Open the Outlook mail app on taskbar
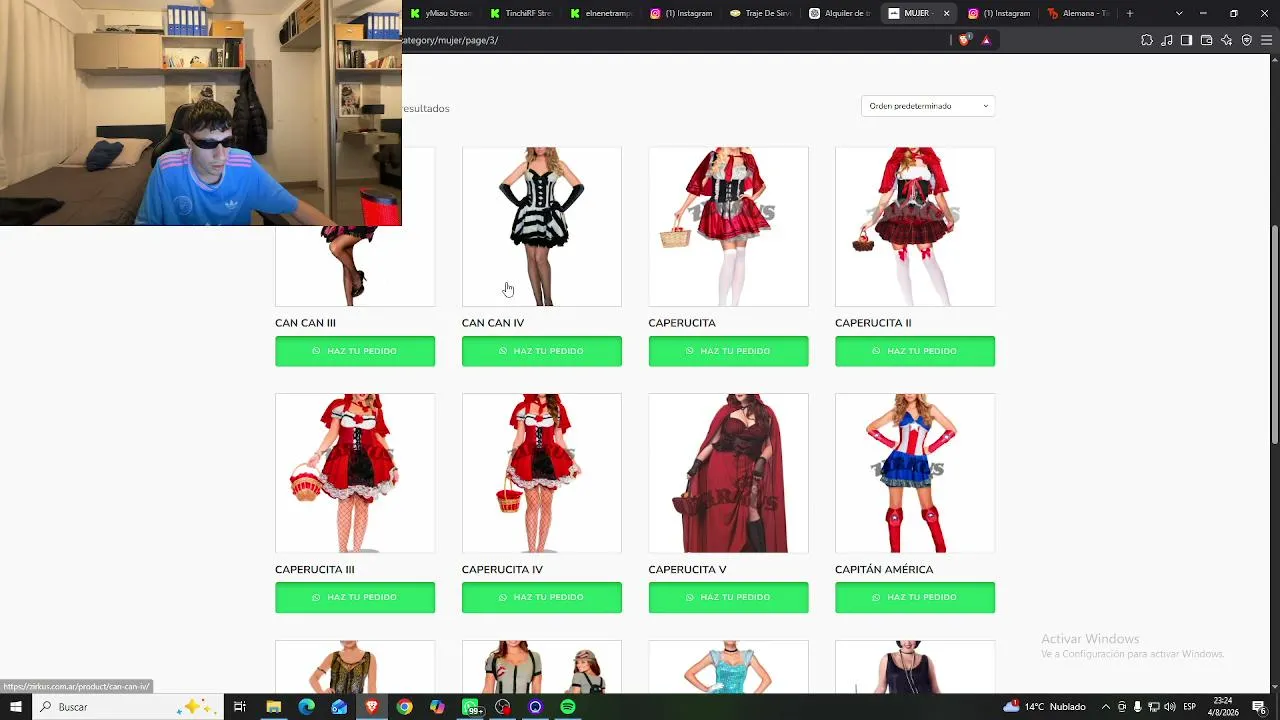 pos(339,707)
